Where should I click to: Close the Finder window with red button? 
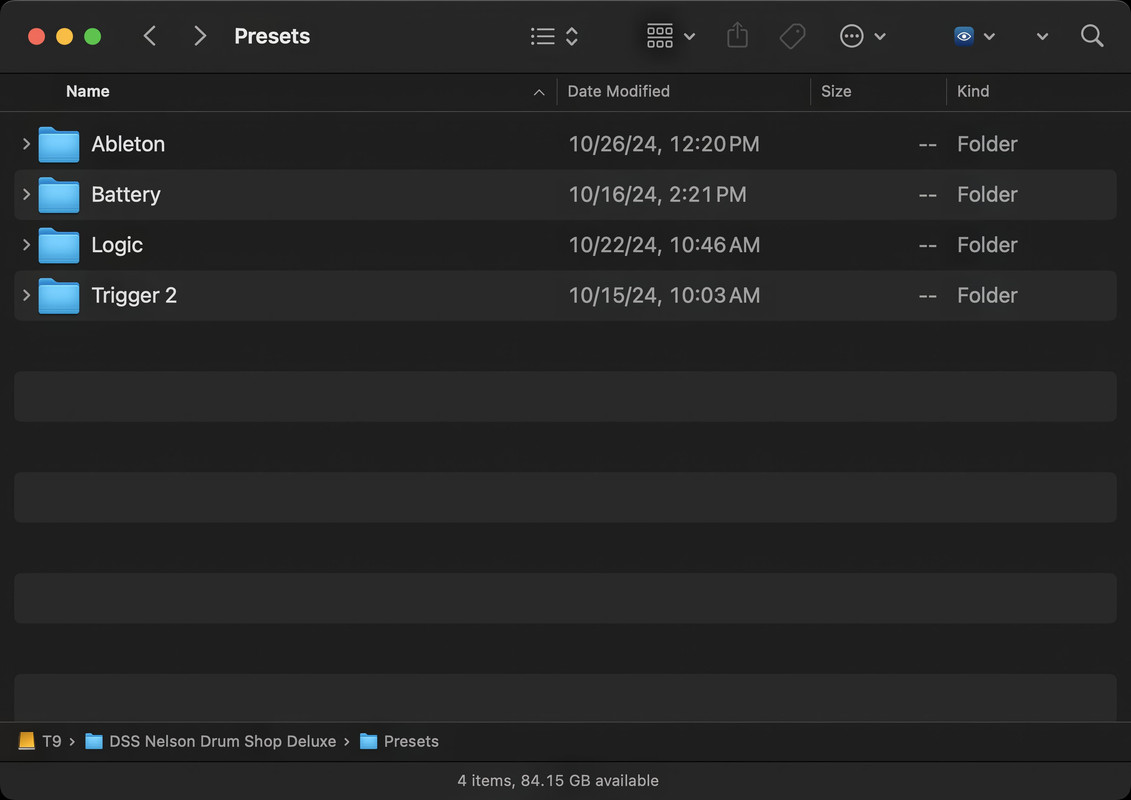(36, 36)
